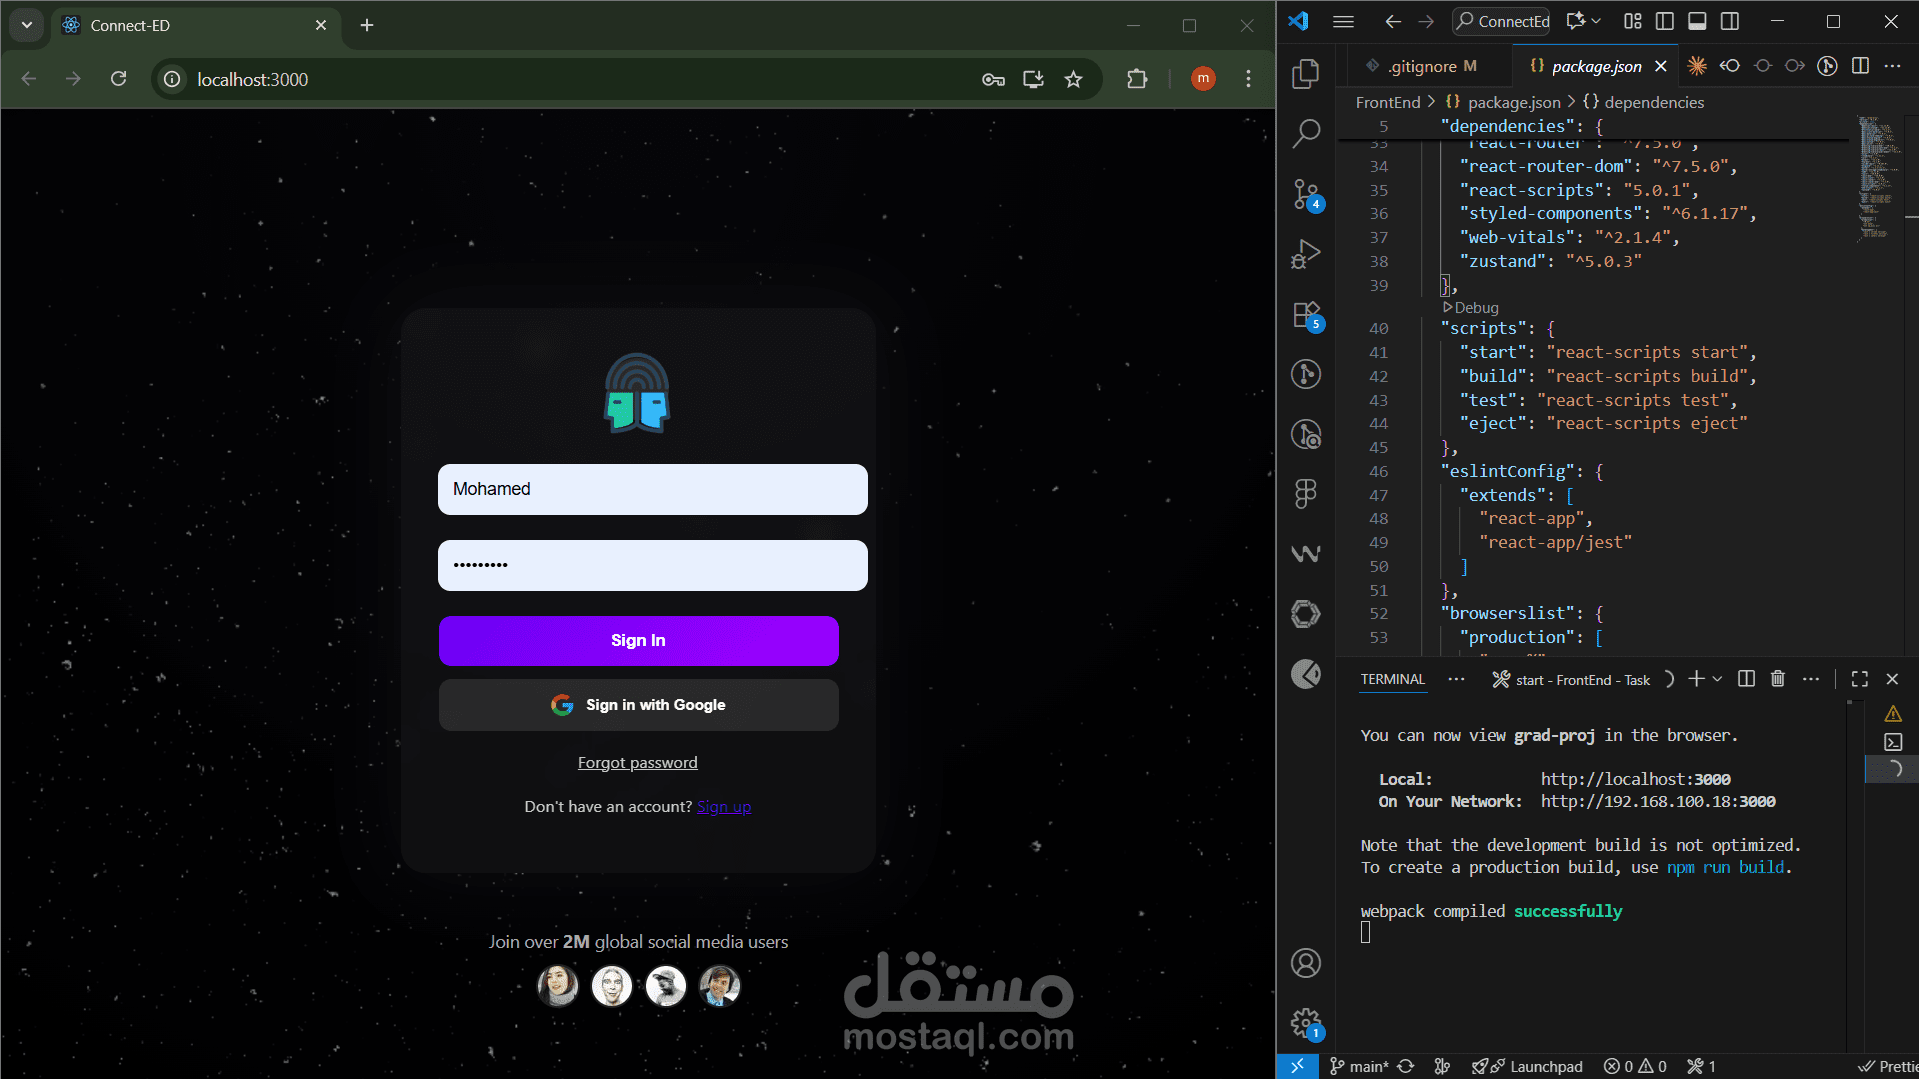Follow the Sign up link
Screen dimensions: 1919x1079
pyautogui.click(x=724, y=807)
